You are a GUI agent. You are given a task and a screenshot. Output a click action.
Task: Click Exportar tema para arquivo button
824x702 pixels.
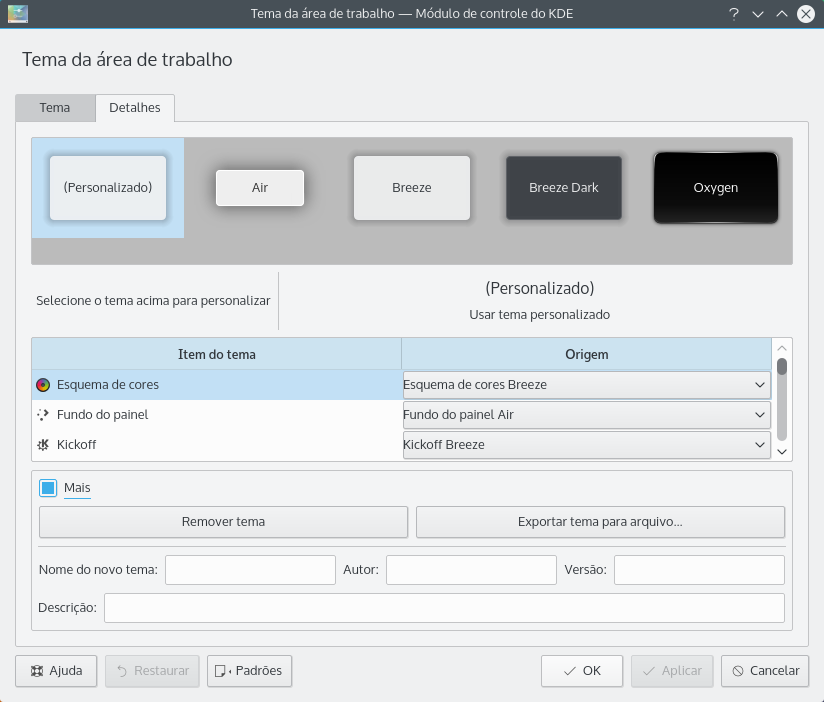point(600,522)
